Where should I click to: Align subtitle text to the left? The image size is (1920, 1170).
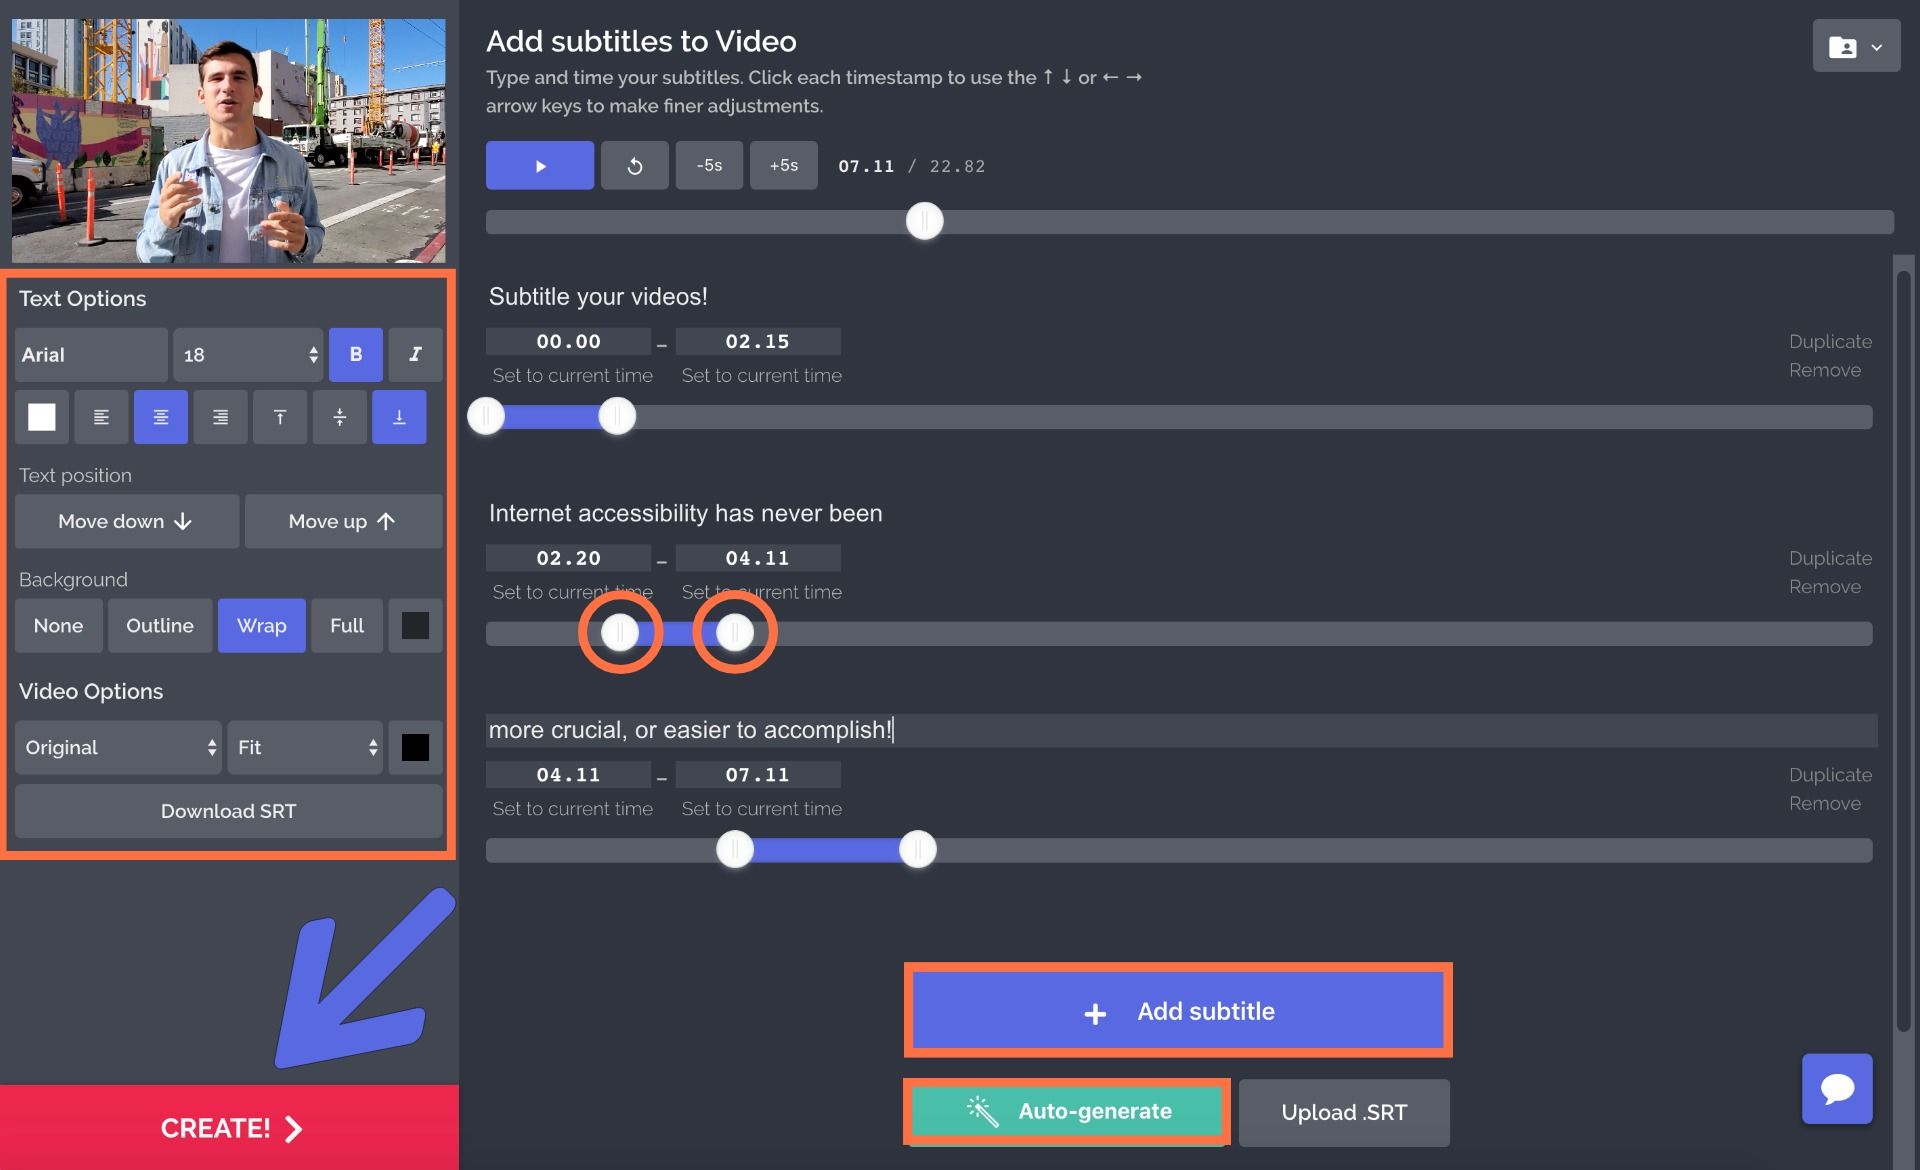click(101, 417)
